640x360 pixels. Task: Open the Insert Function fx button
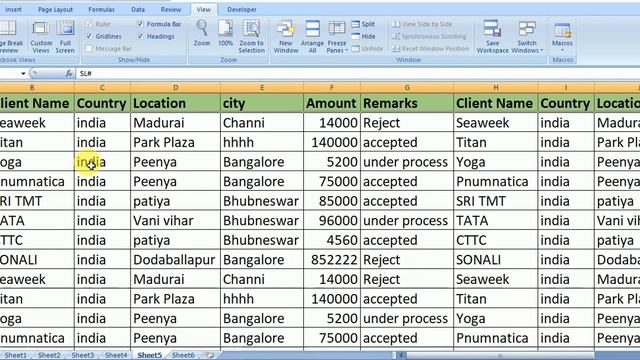[69, 73]
